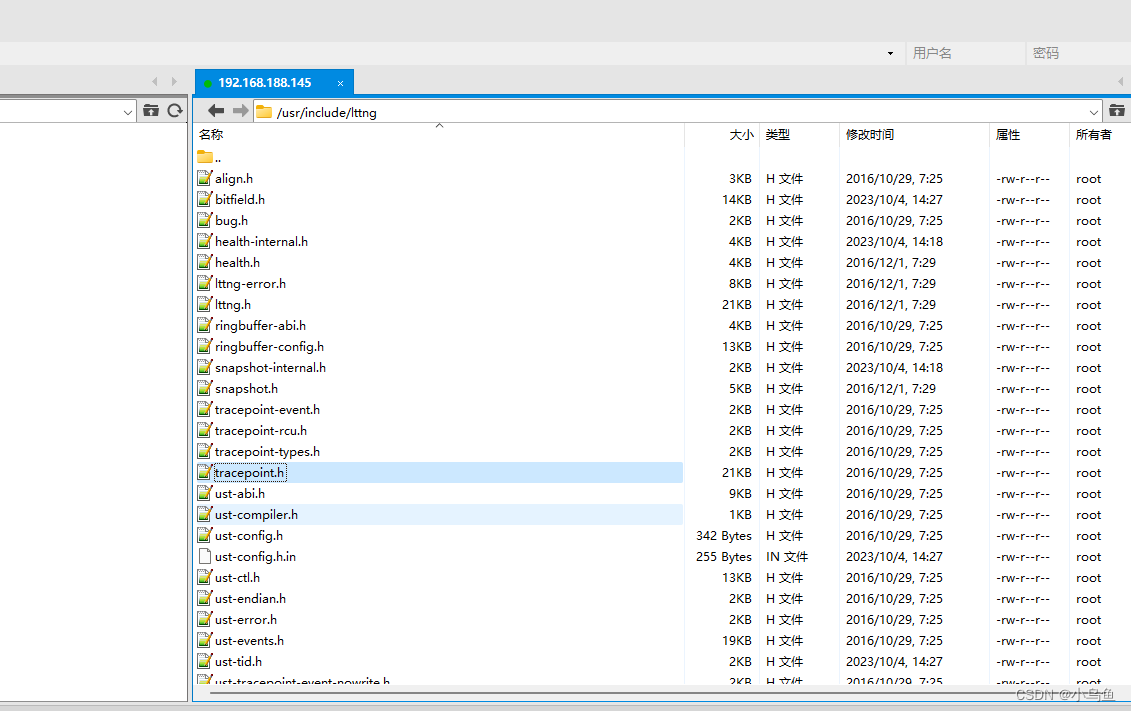The image size is (1131, 711).
Task: Click the back navigation arrow
Action: (217, 112)
